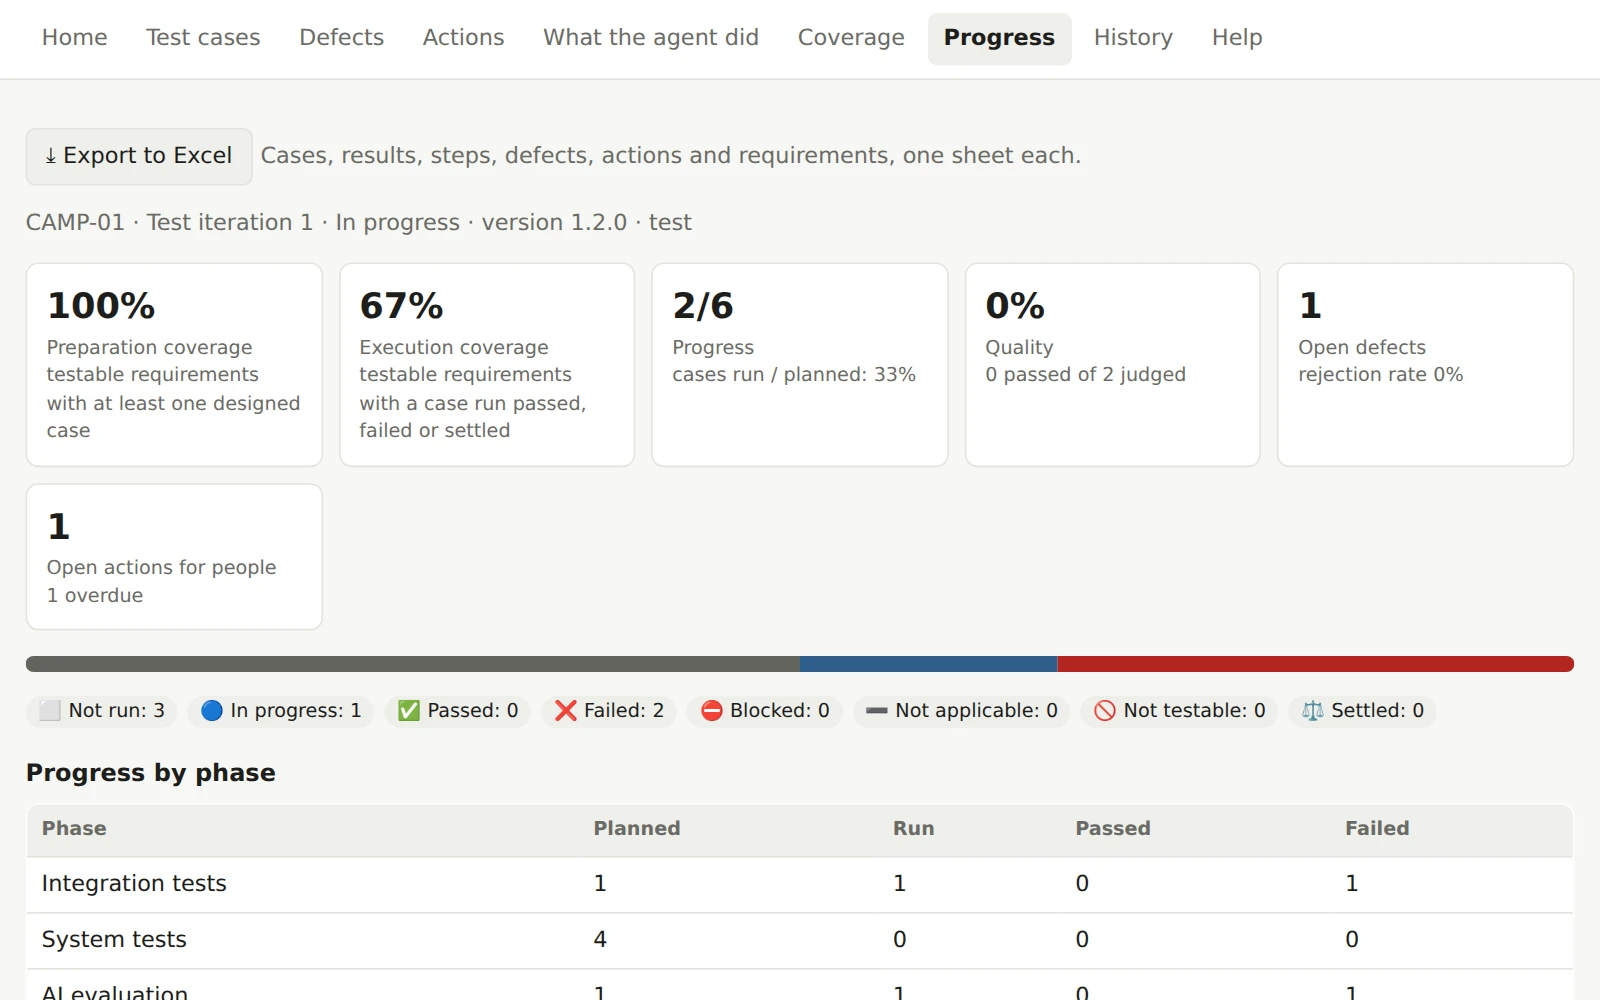Open the History tab

(x=1133, y=38)
